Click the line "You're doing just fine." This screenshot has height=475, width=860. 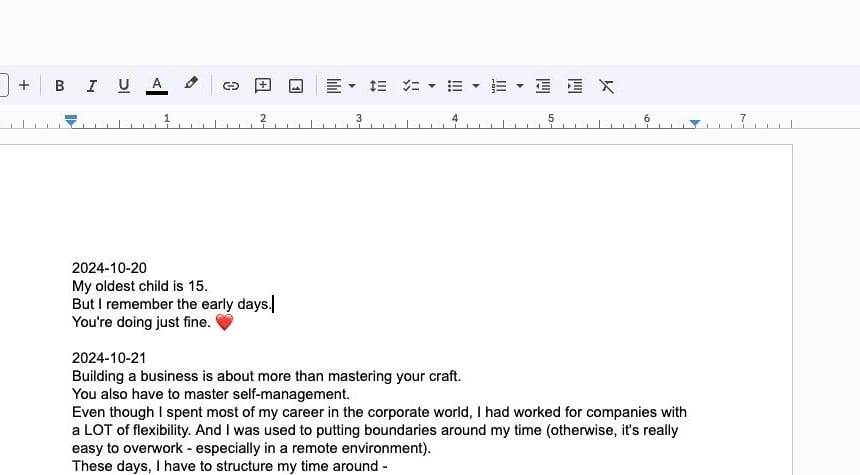tap(142, 323)
